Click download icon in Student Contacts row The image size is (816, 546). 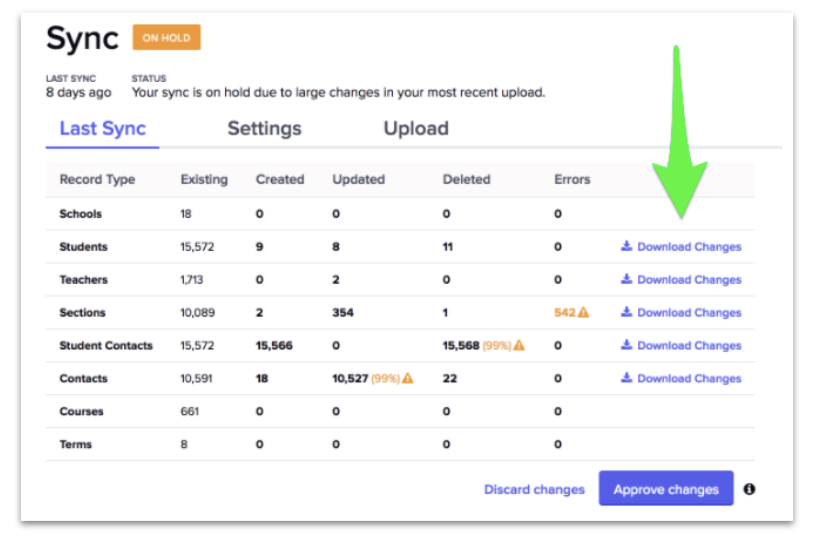click(627, 344)
